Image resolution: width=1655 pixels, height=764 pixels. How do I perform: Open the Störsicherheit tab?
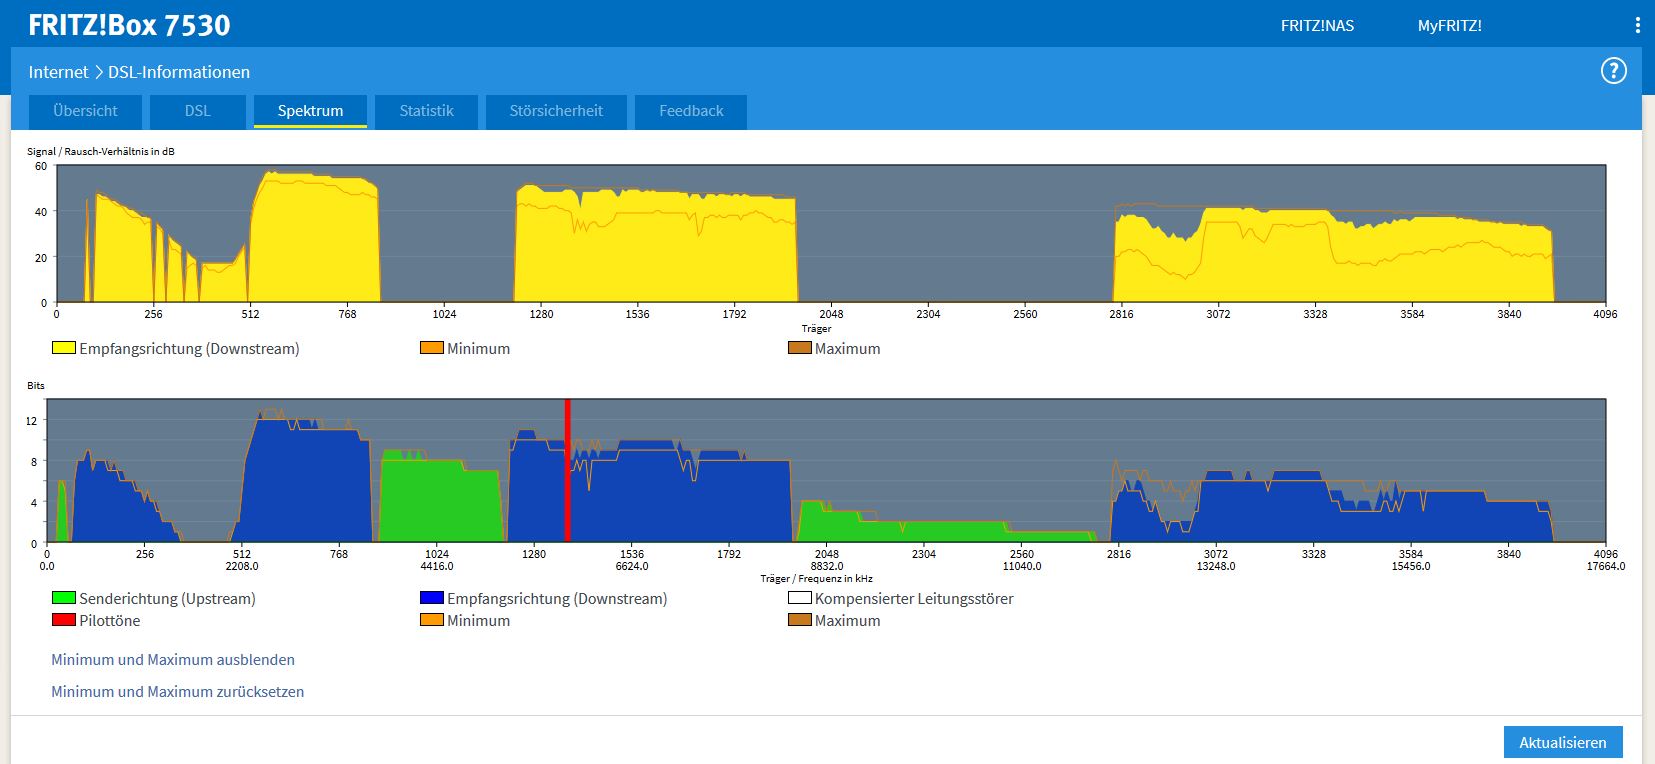[x=556, y=111]
